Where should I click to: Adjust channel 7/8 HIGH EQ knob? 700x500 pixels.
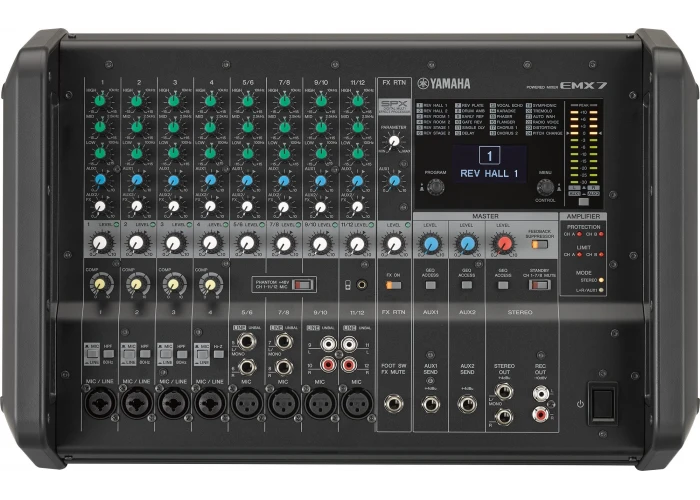284,100
